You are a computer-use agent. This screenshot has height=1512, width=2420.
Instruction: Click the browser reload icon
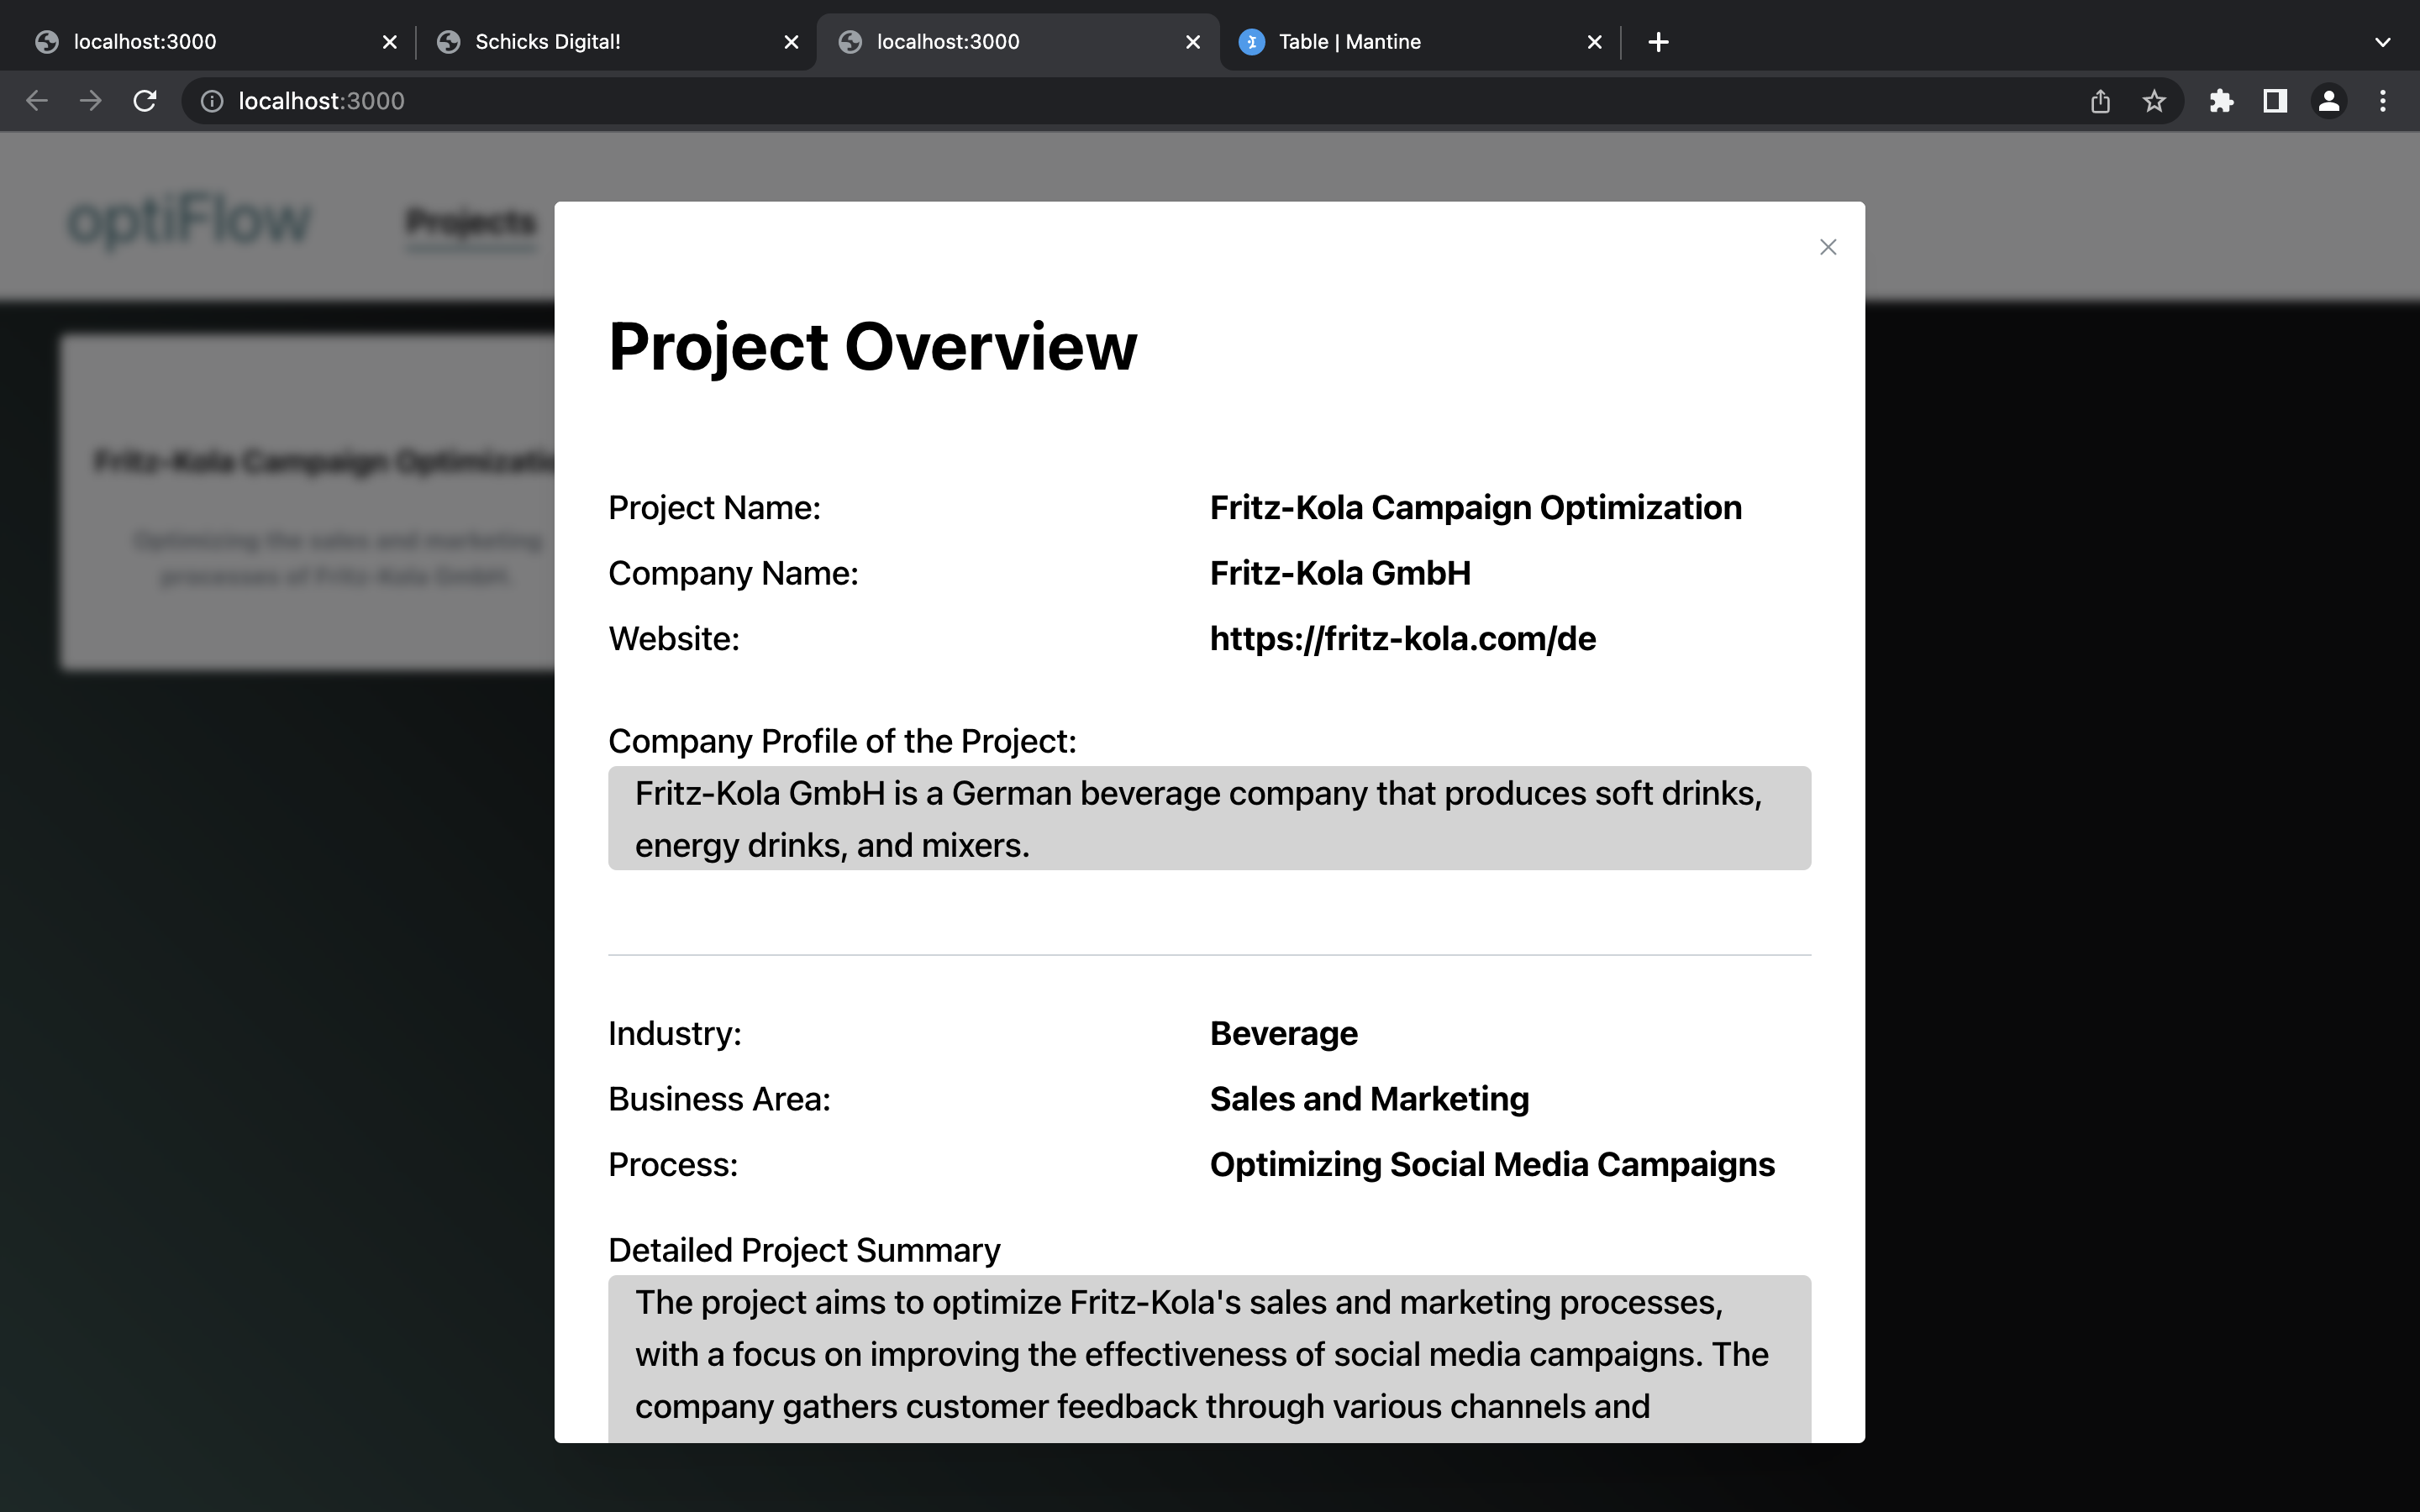145,101
